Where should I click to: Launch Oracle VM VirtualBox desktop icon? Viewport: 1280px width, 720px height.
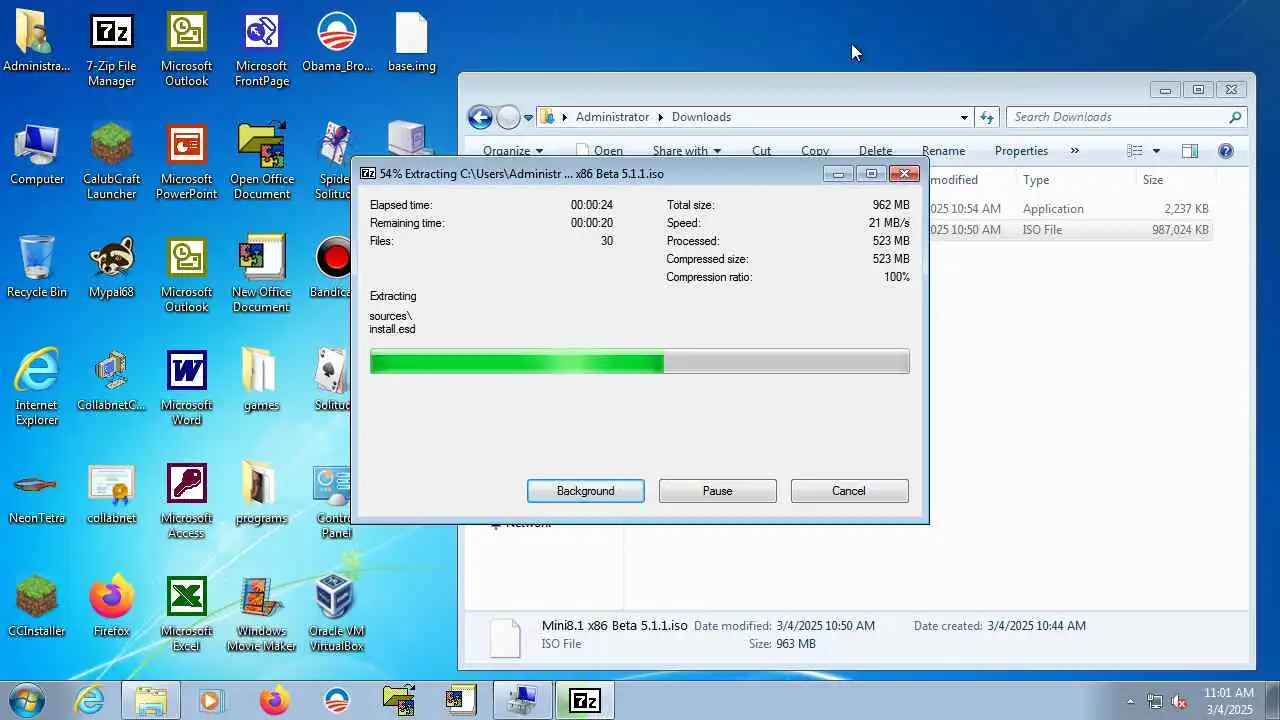(336, 613)
